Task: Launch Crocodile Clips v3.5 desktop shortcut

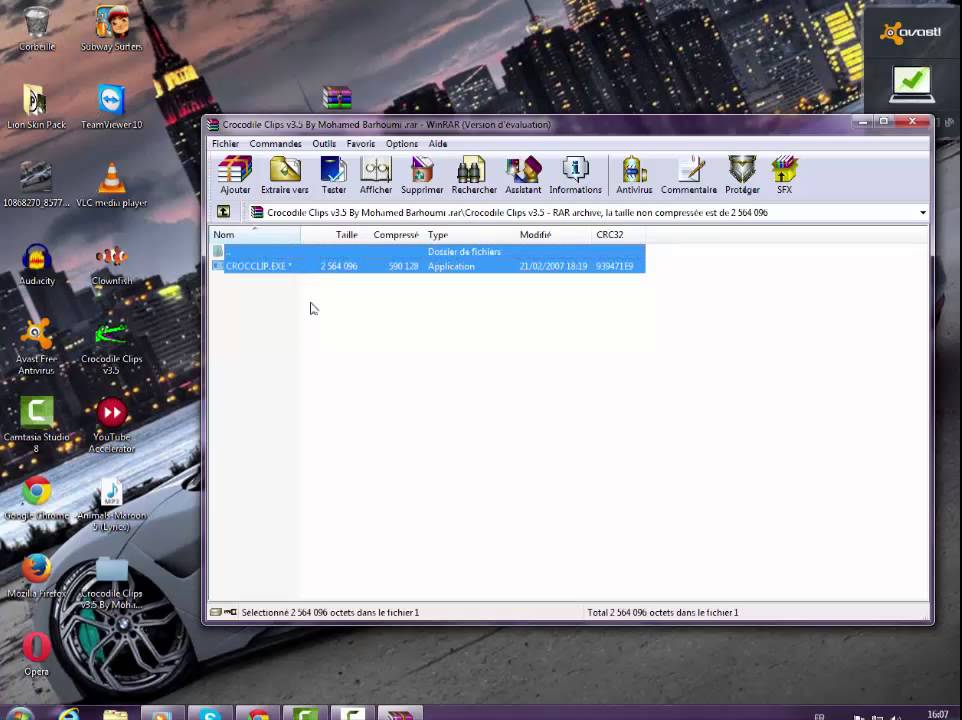Action: coord(112,348)
